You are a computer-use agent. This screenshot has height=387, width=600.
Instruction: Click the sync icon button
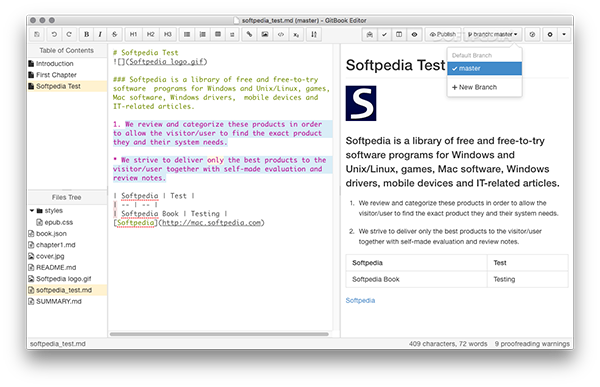[532, 34]
